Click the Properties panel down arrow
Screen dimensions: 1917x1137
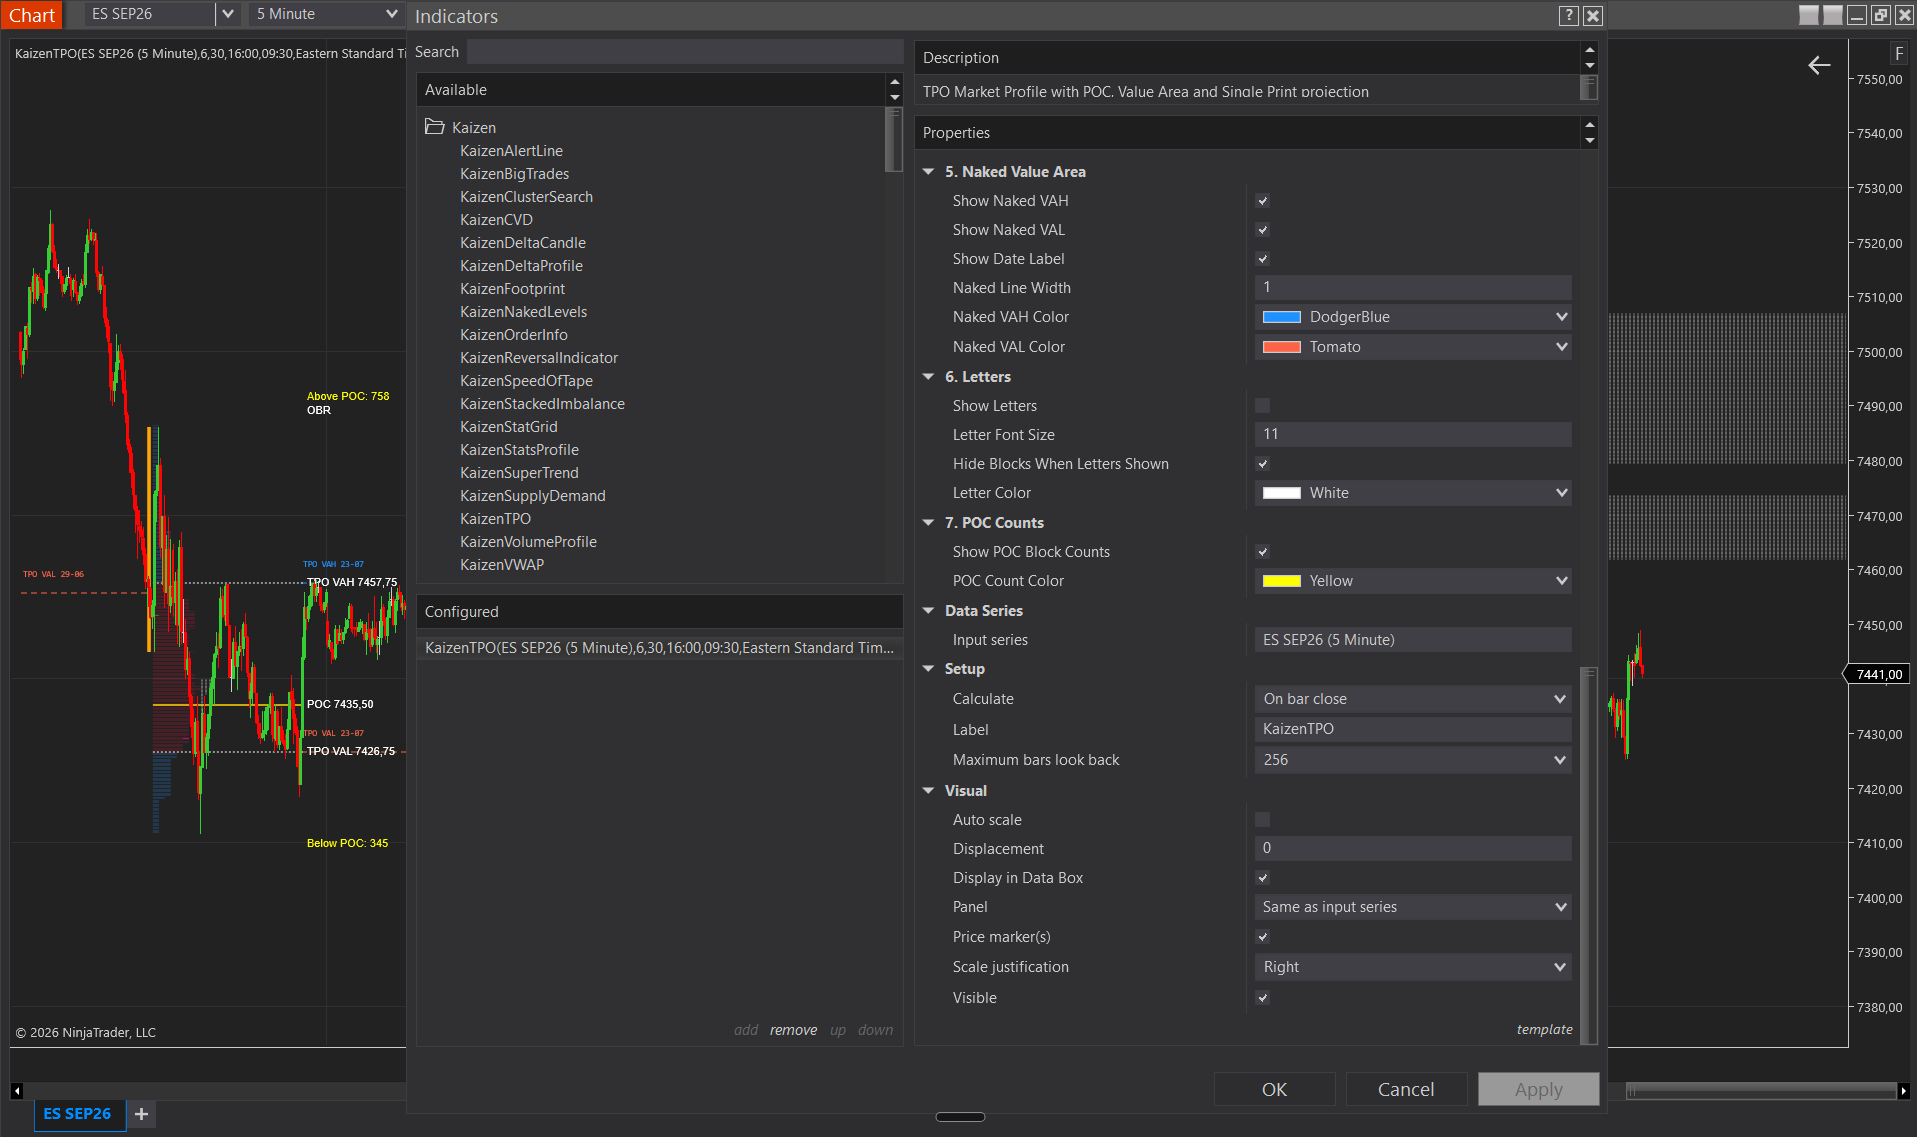coord(1590,141)
